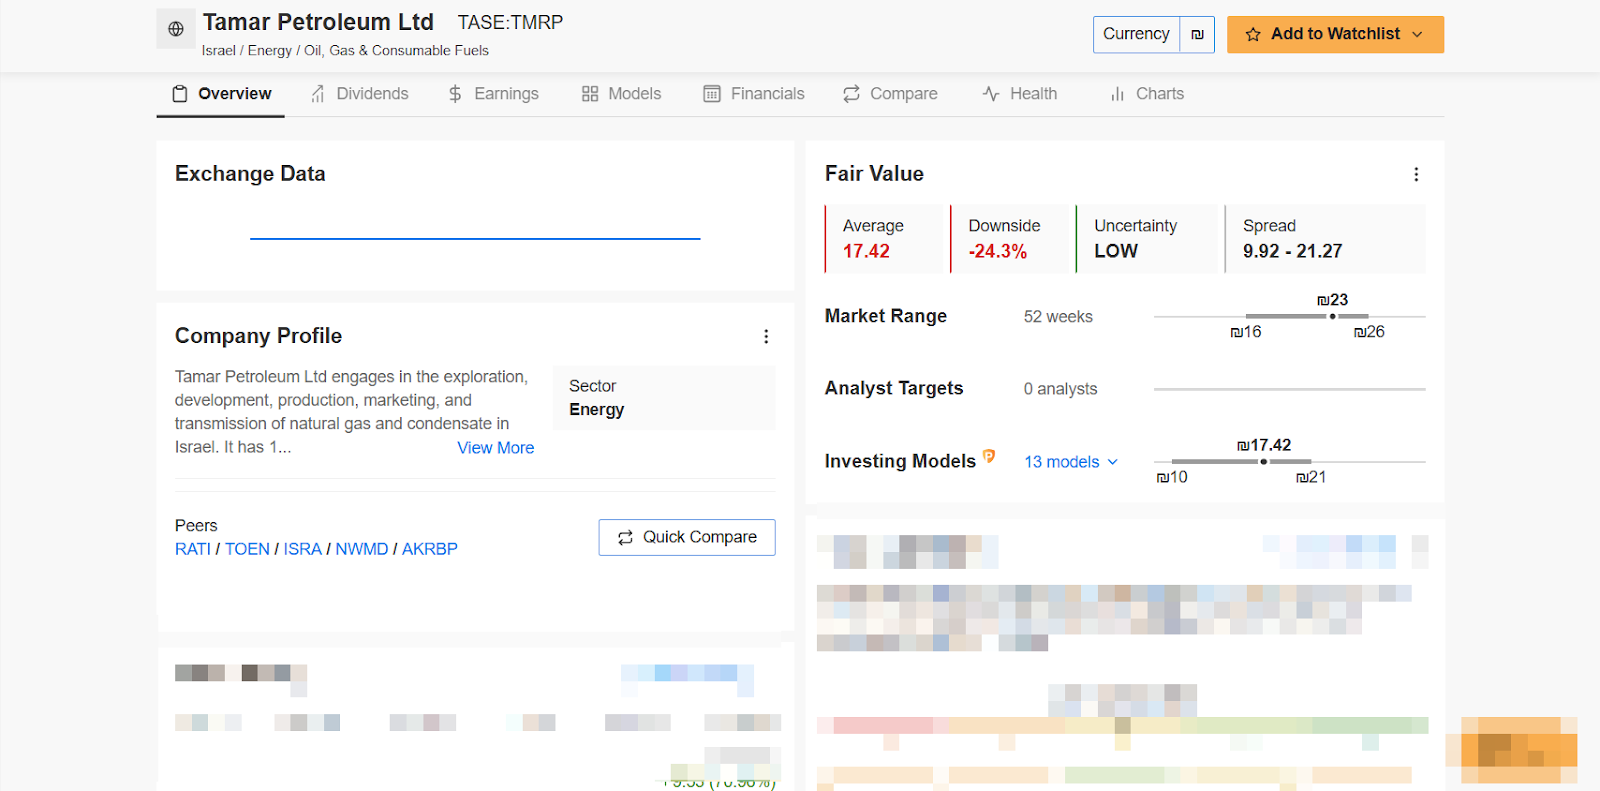Image resolution: width=1600 pixels, height=791 pixels.
Task: Open the NWMD peer link
Action: coord(362,549)
